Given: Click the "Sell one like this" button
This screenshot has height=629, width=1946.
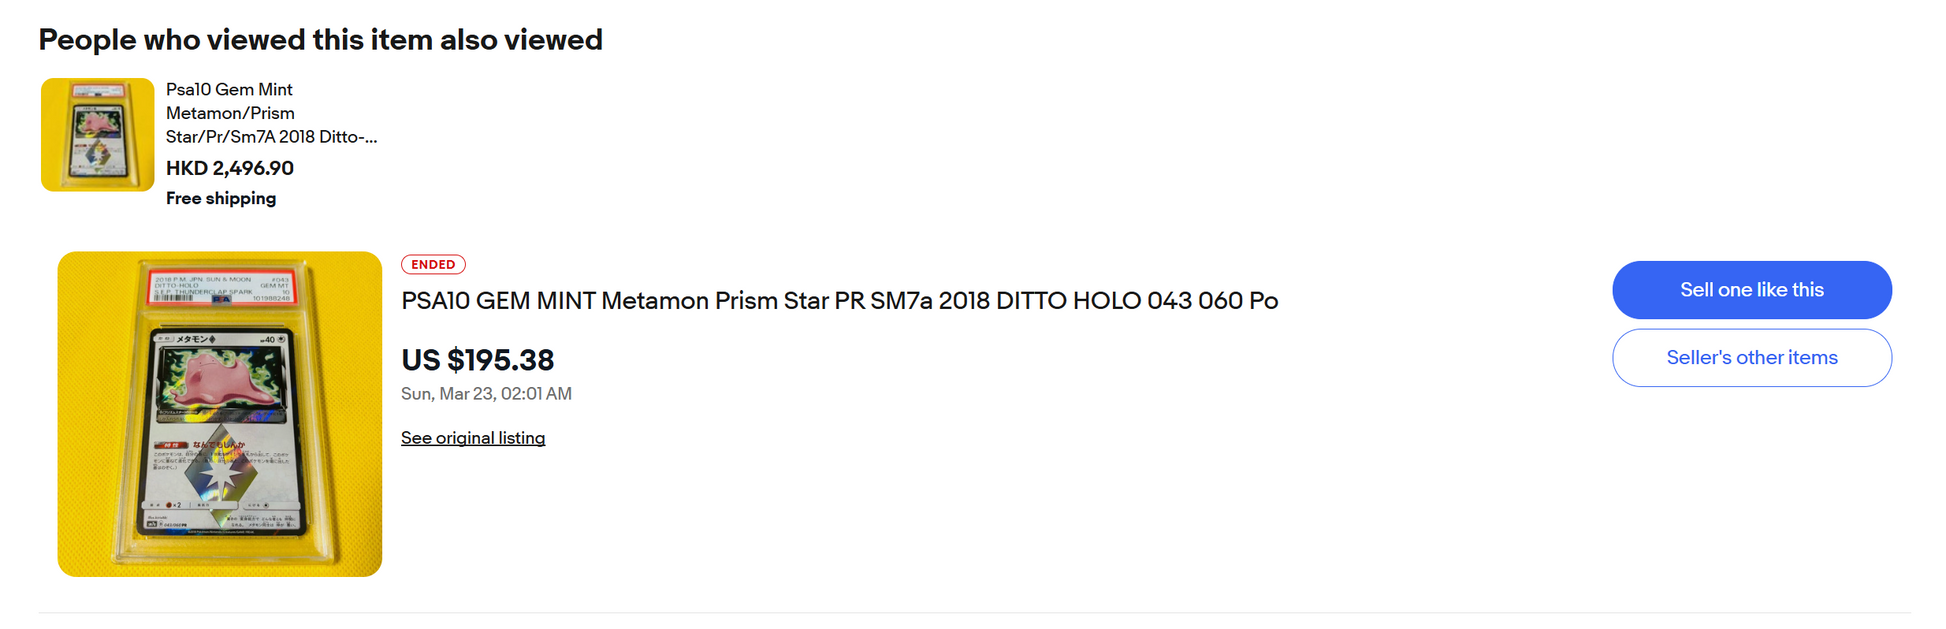Looking at the screenshot, I should 1751,290.
